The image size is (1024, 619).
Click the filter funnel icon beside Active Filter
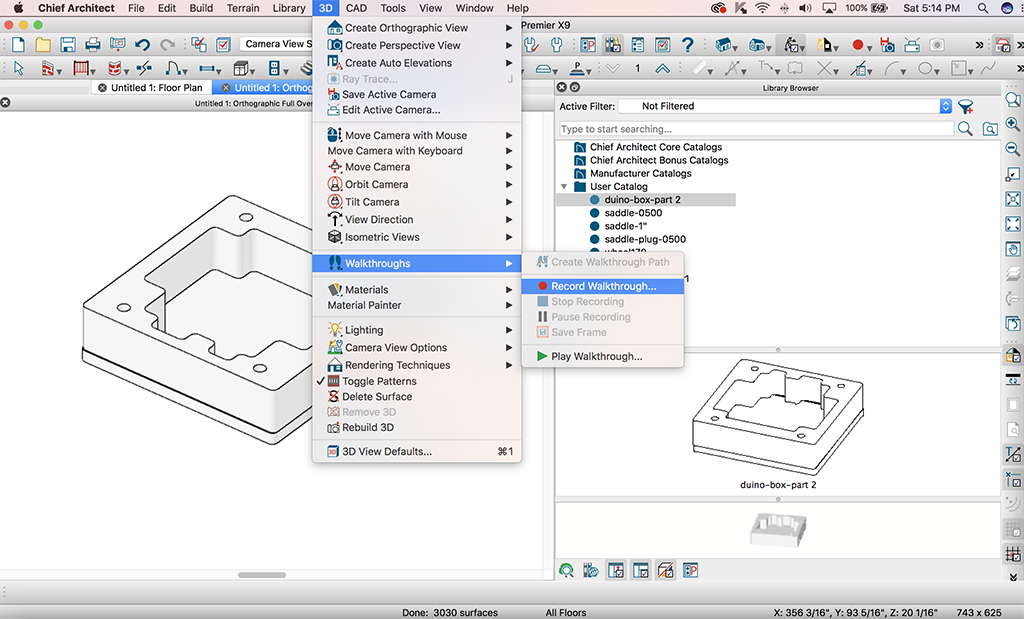tap(966, 106)
